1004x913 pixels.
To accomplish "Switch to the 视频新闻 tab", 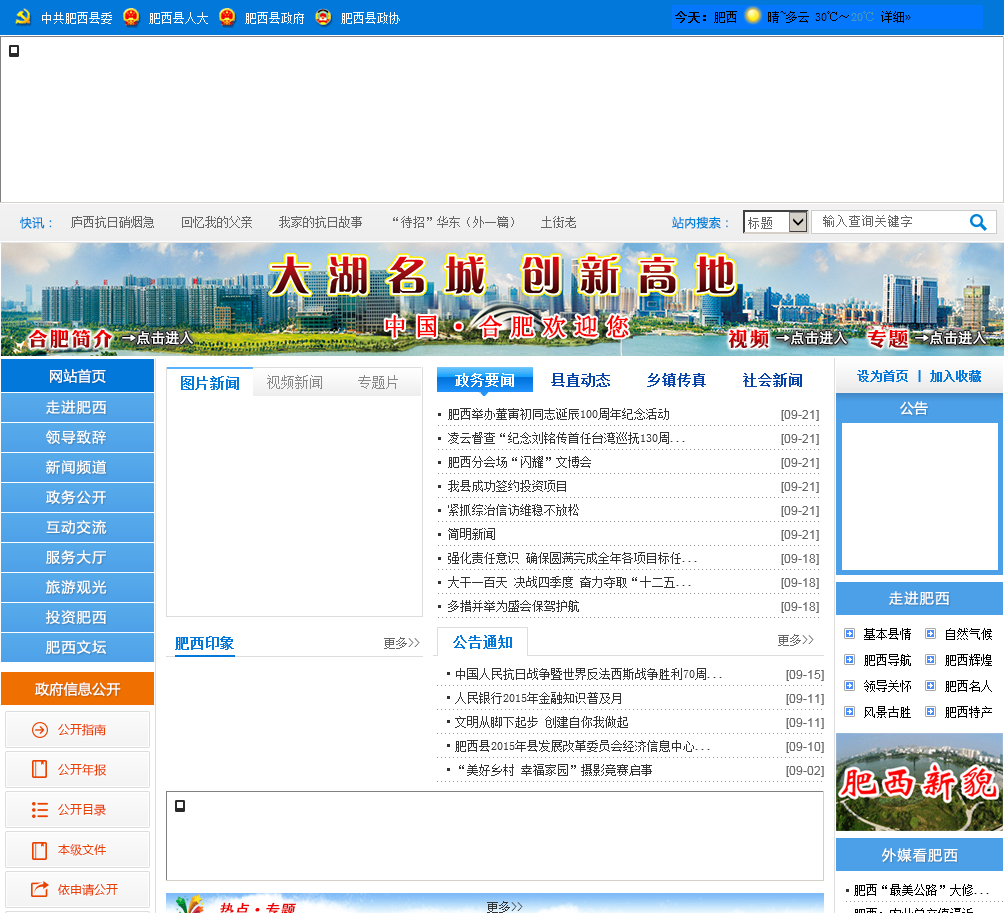I will pos(294,382).
